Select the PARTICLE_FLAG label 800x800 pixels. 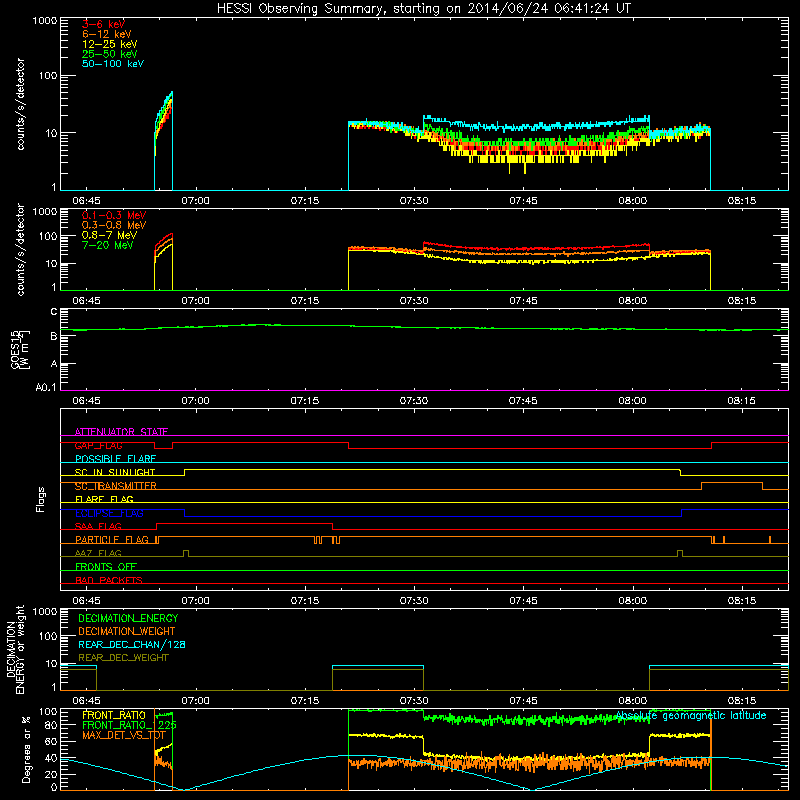coord(112,540)
